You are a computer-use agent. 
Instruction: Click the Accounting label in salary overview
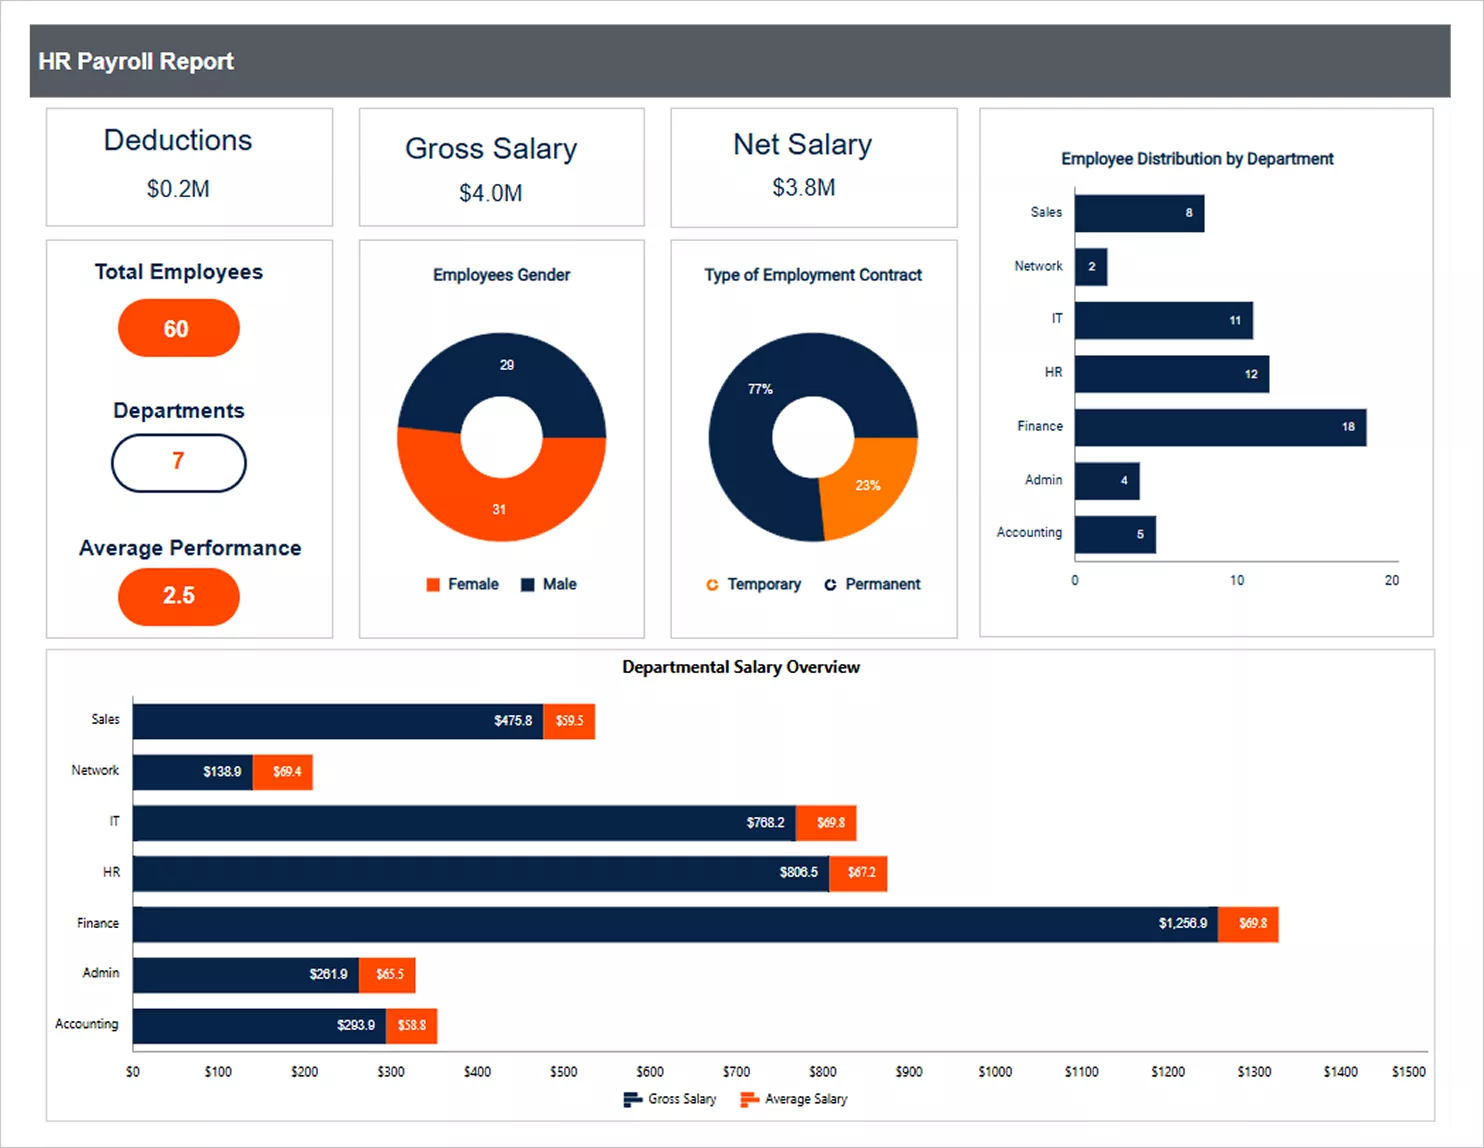tap(87, 1024)
